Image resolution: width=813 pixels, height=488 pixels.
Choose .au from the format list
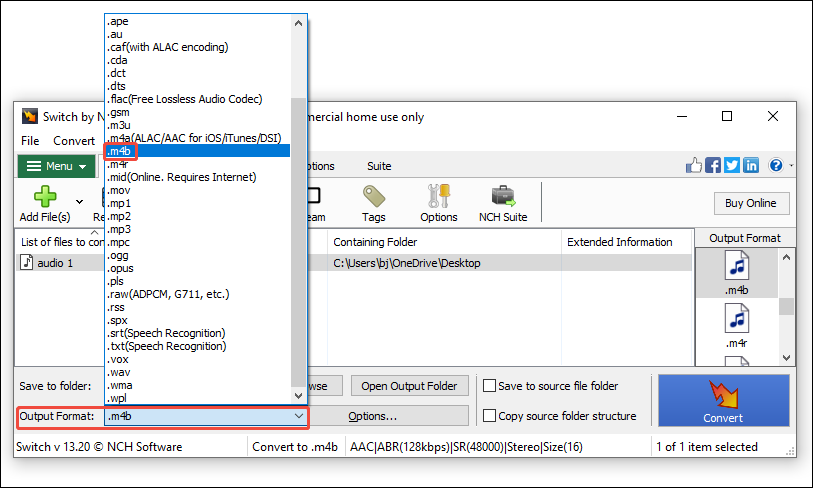198,34
